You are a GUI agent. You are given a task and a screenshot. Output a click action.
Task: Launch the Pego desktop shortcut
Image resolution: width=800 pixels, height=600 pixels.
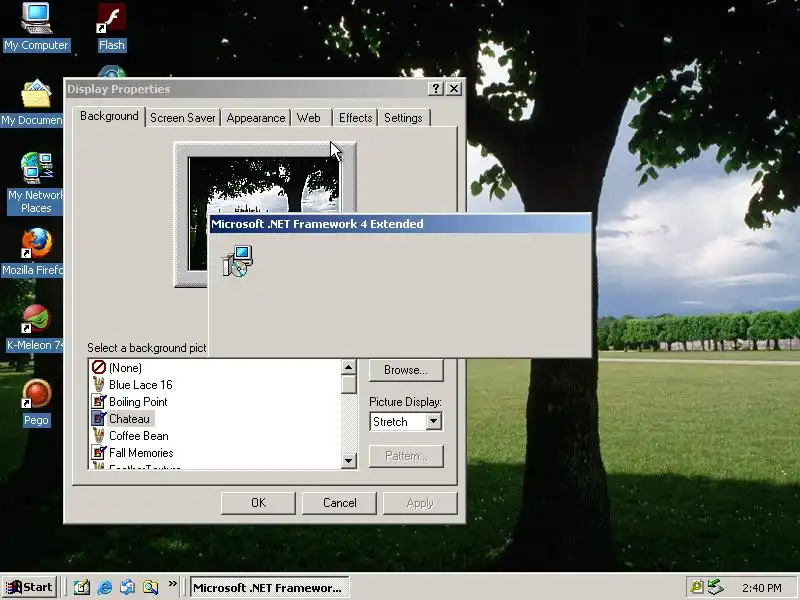click(x=36, y=393)
